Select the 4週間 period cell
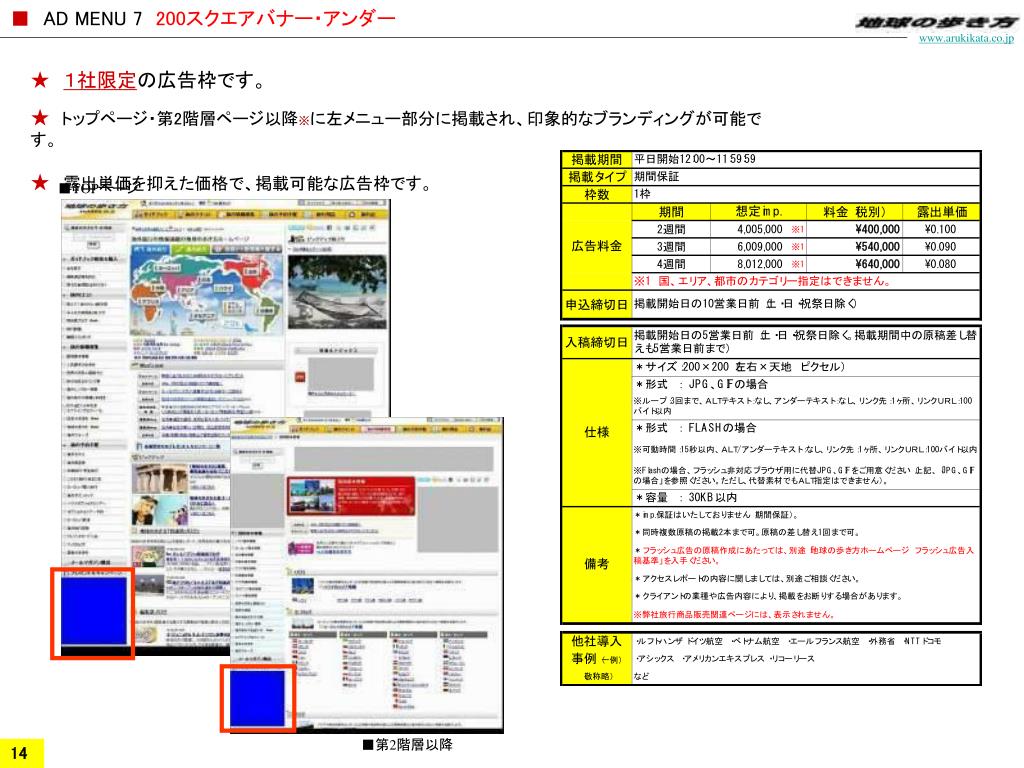This screenshot has width=1024, height=768. [x=671, y=264]
